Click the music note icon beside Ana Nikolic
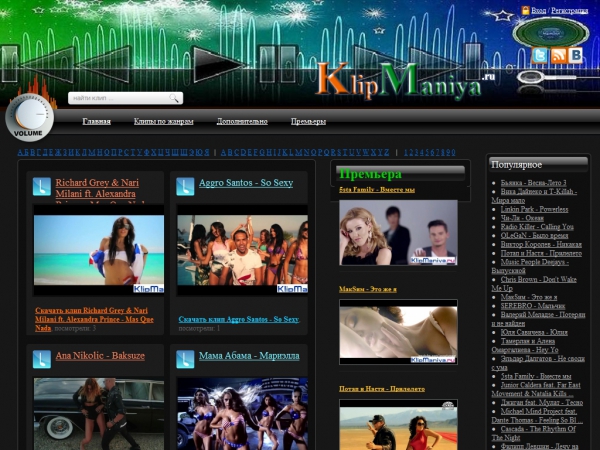Screen dimensions: 600x450 [x=42, y=359]
